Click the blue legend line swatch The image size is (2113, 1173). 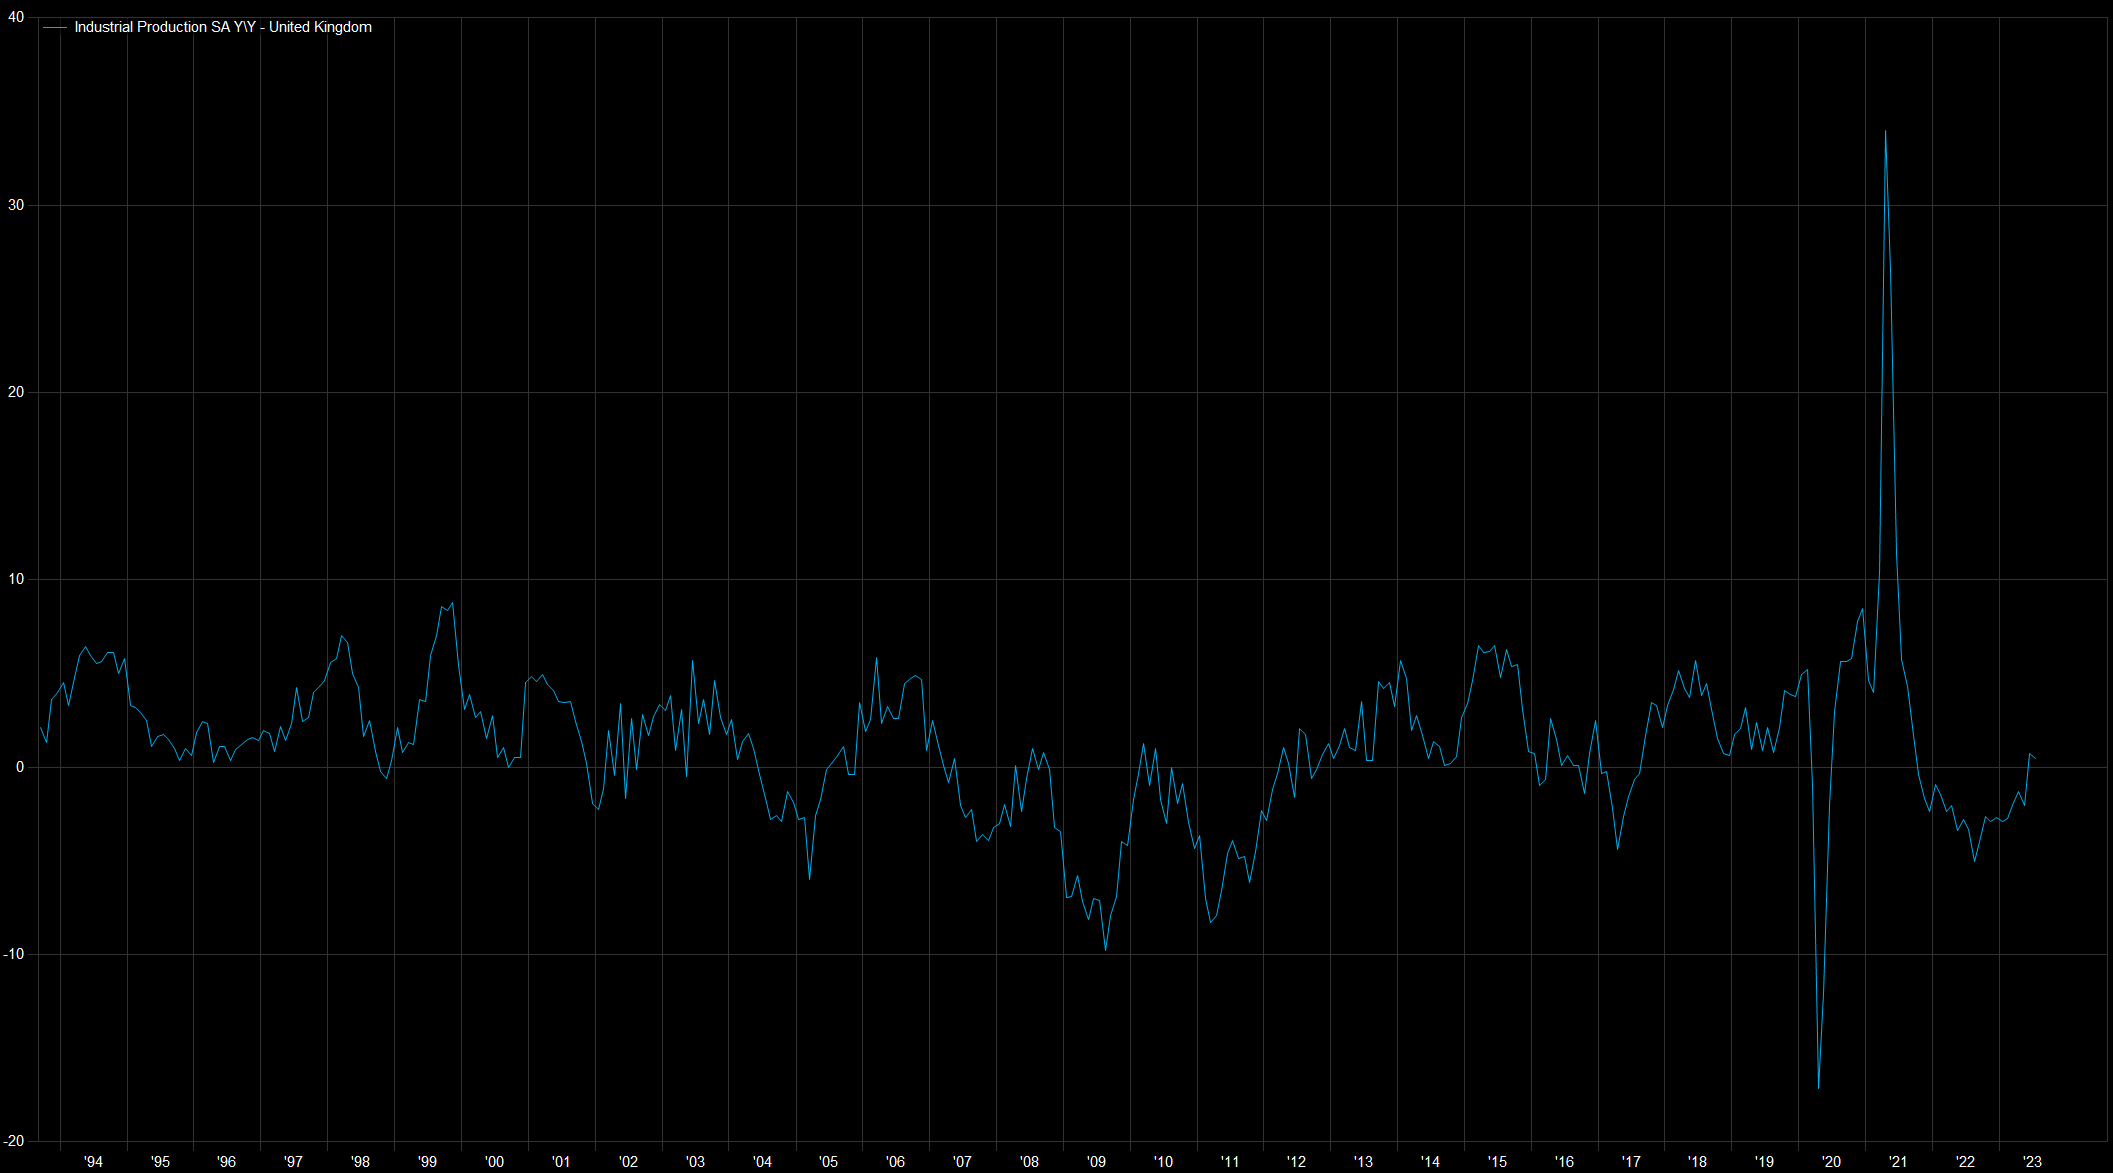pos(55,28)
